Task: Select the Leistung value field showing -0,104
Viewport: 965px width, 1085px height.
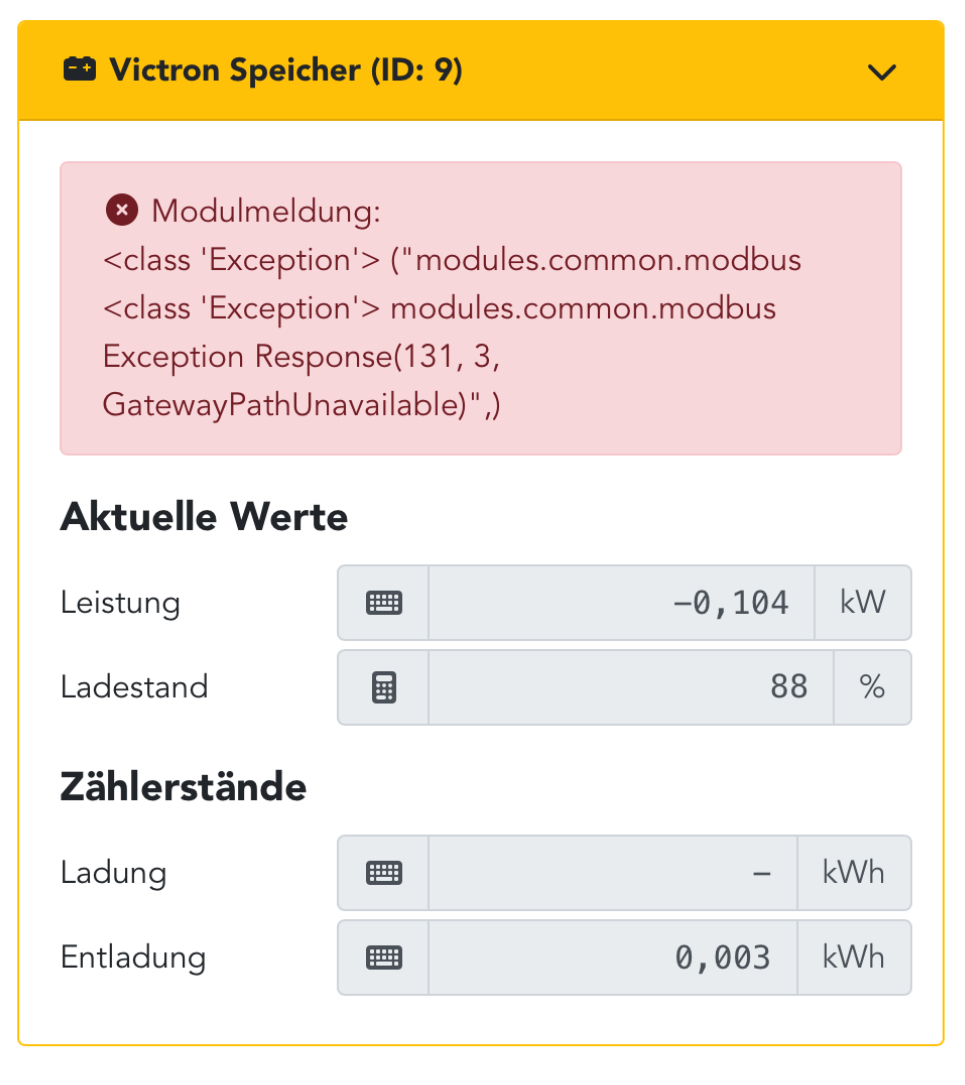Action: coord(620,603)
